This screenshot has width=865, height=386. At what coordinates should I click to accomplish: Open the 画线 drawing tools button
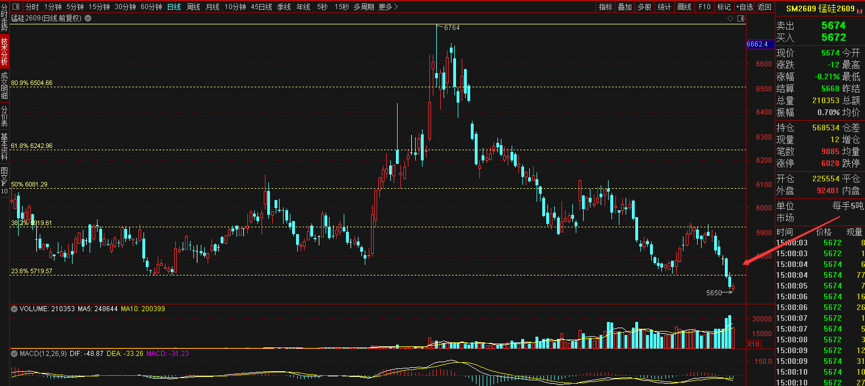pos(684,7)
